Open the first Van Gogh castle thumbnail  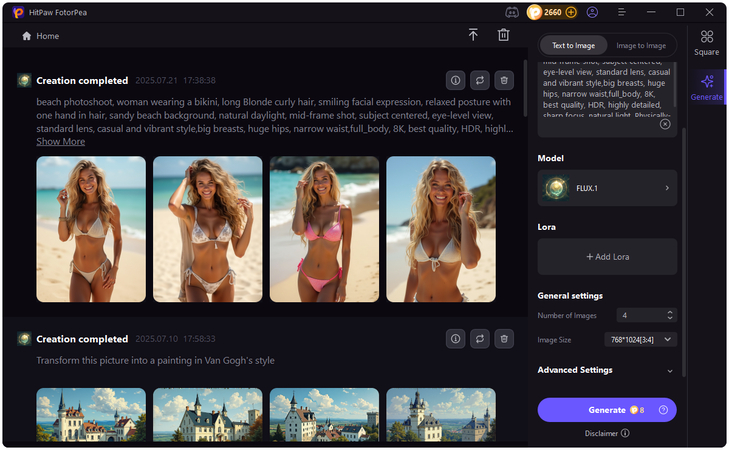(91, 415)
